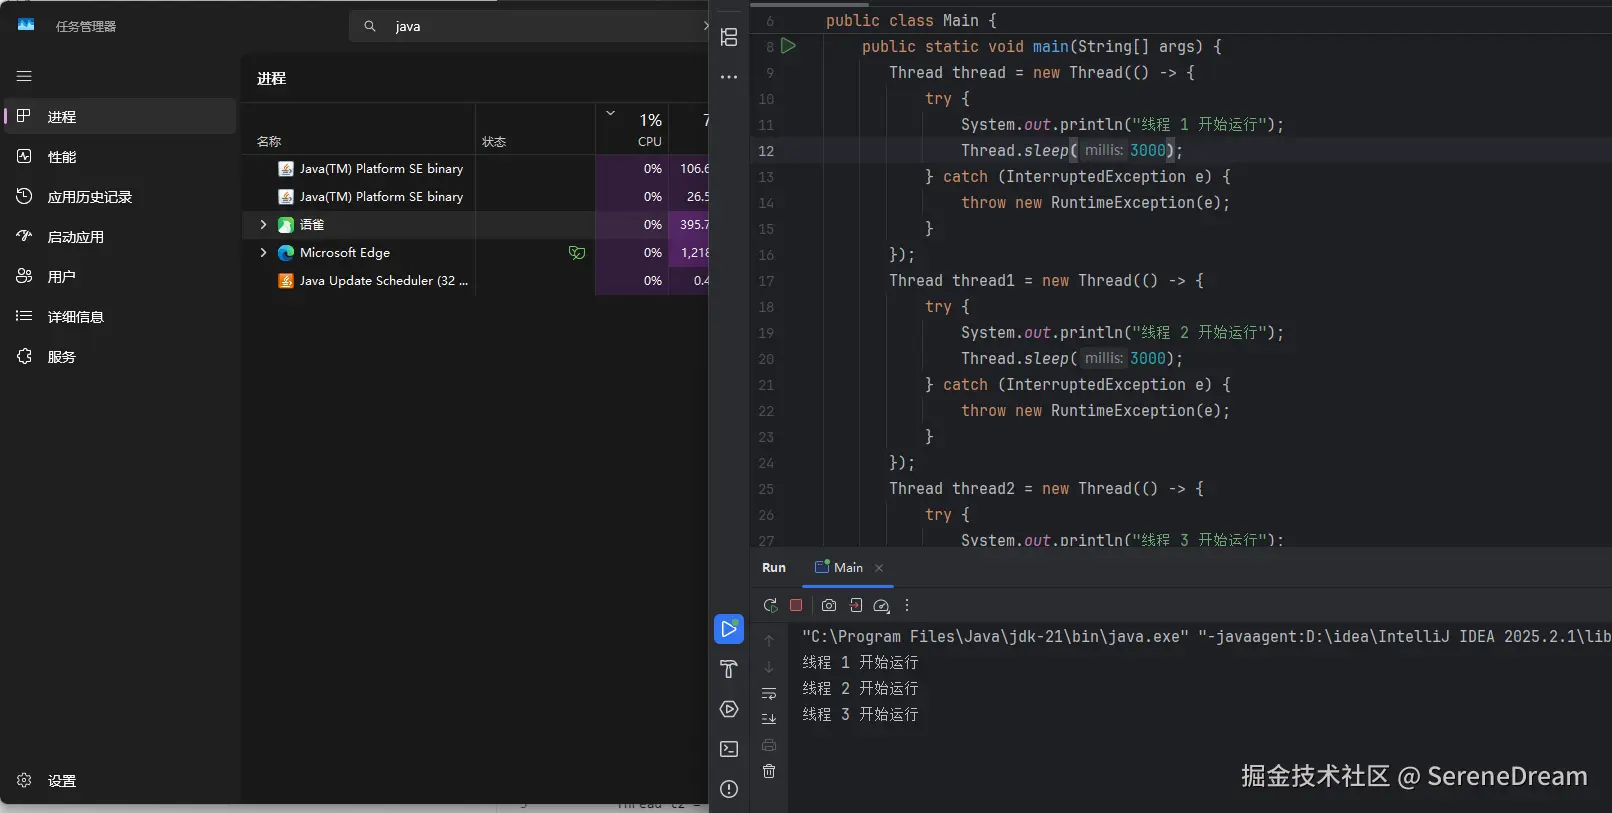
Task: Open the Terminal tool window
Action: coord(729,749)
